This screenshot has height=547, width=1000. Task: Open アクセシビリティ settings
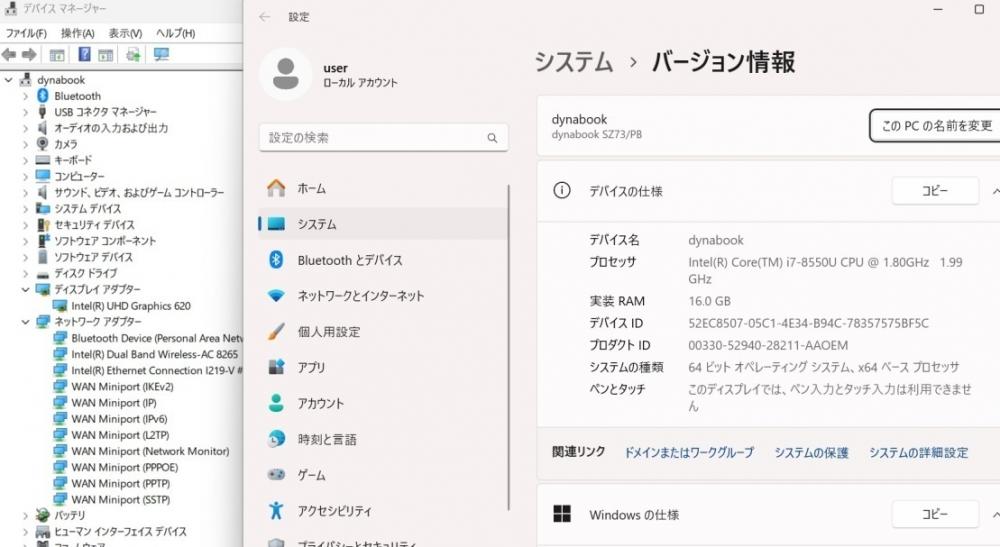(383, 511)
